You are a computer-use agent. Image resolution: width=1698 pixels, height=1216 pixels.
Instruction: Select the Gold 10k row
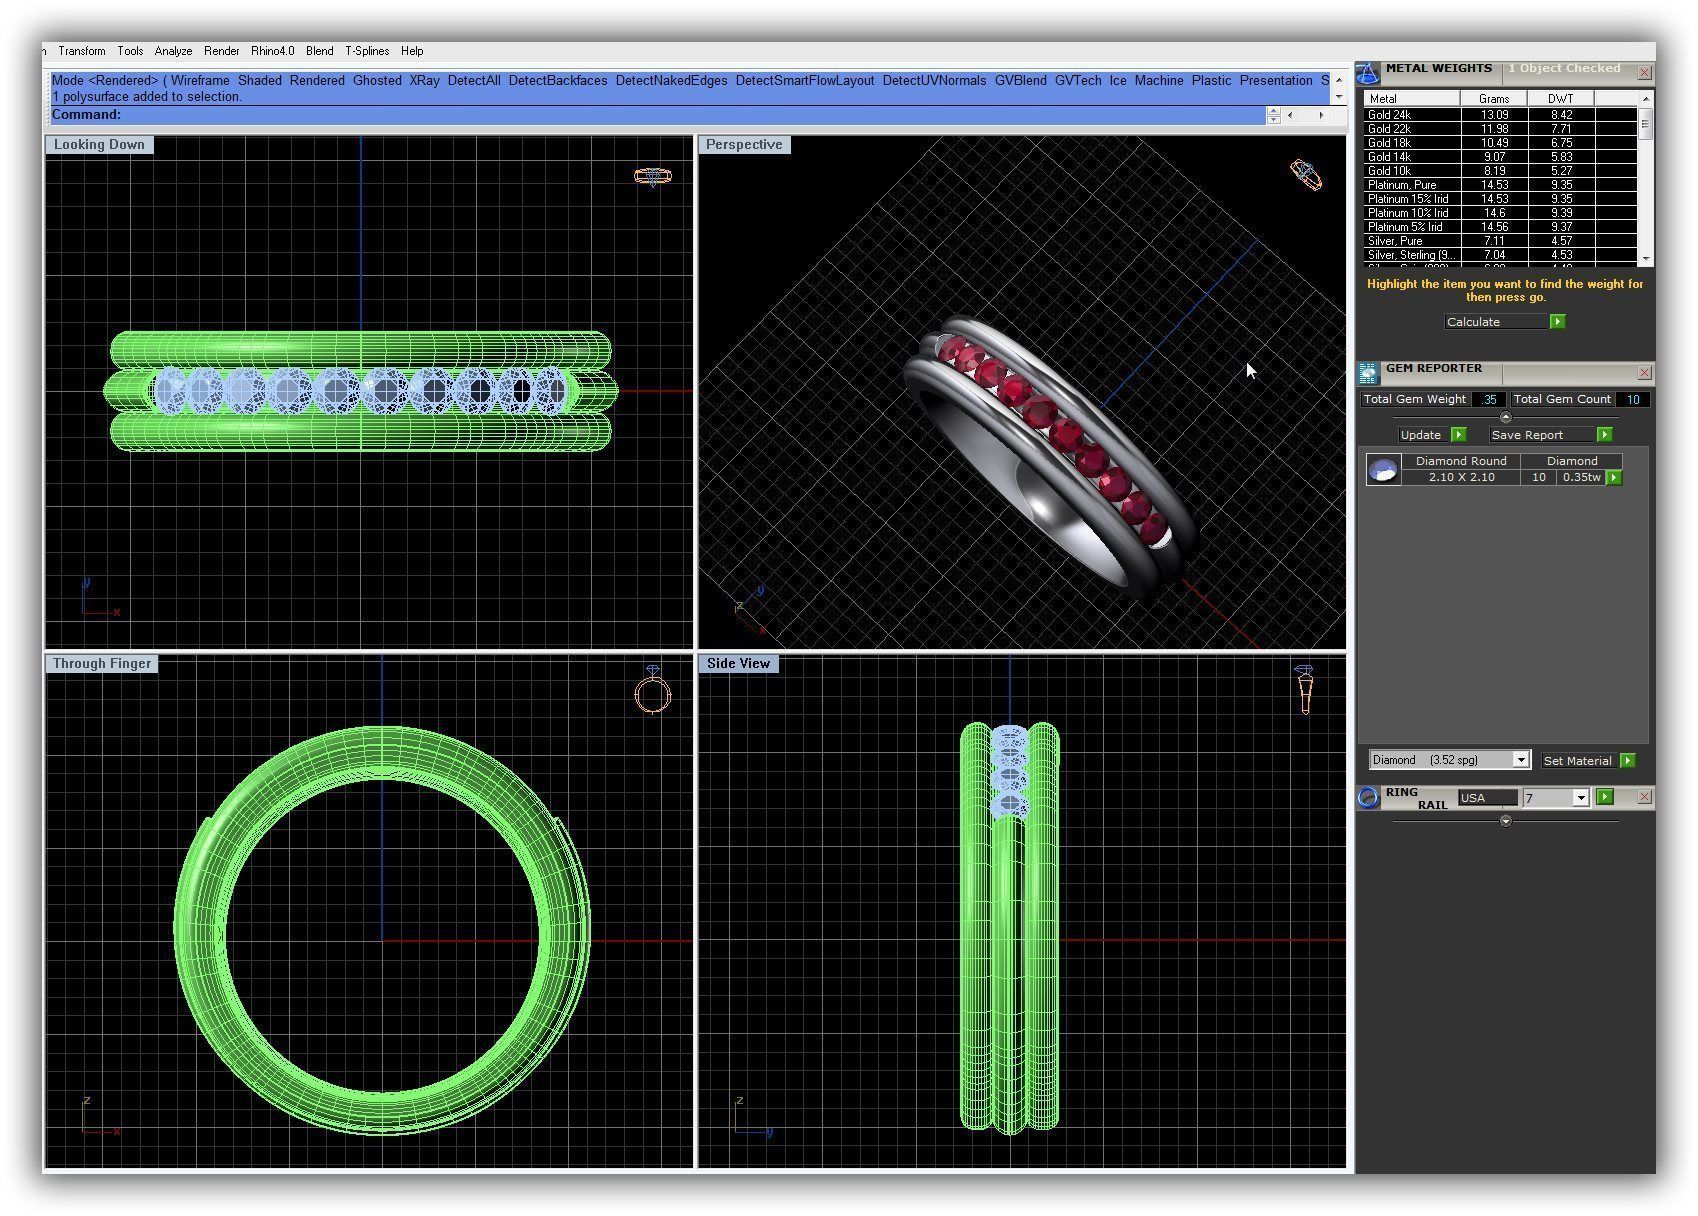pyautogui.click(x=1501, y=171)
